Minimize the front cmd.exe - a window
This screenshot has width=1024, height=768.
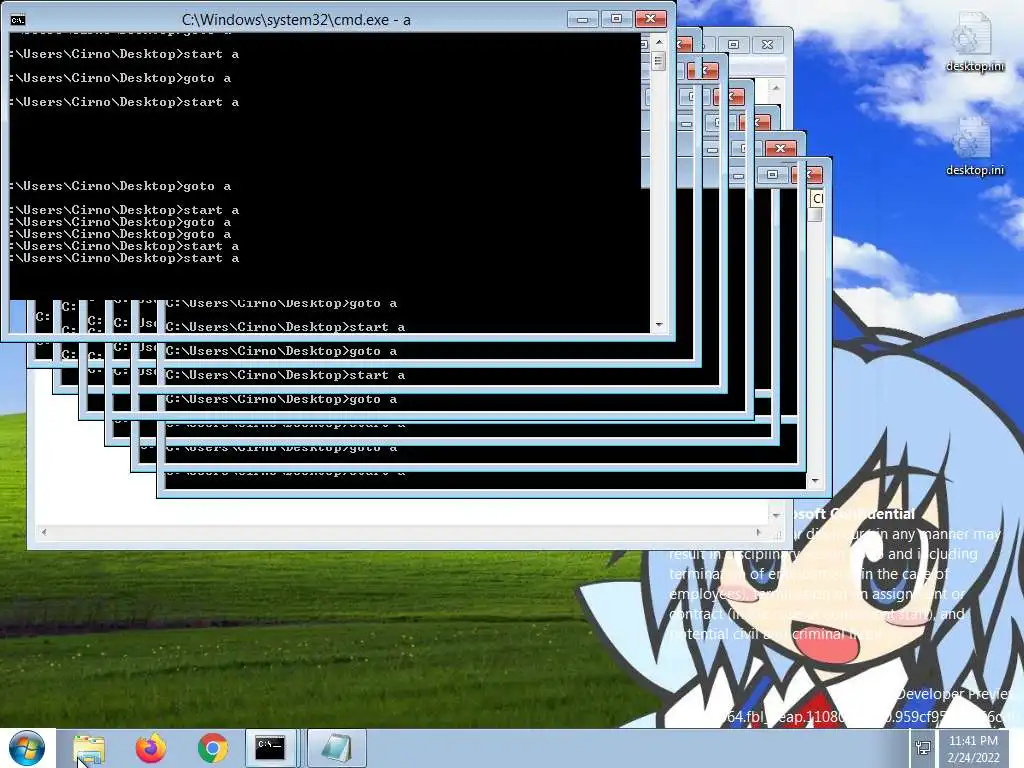pyautogui.click(x=583, y=19)
